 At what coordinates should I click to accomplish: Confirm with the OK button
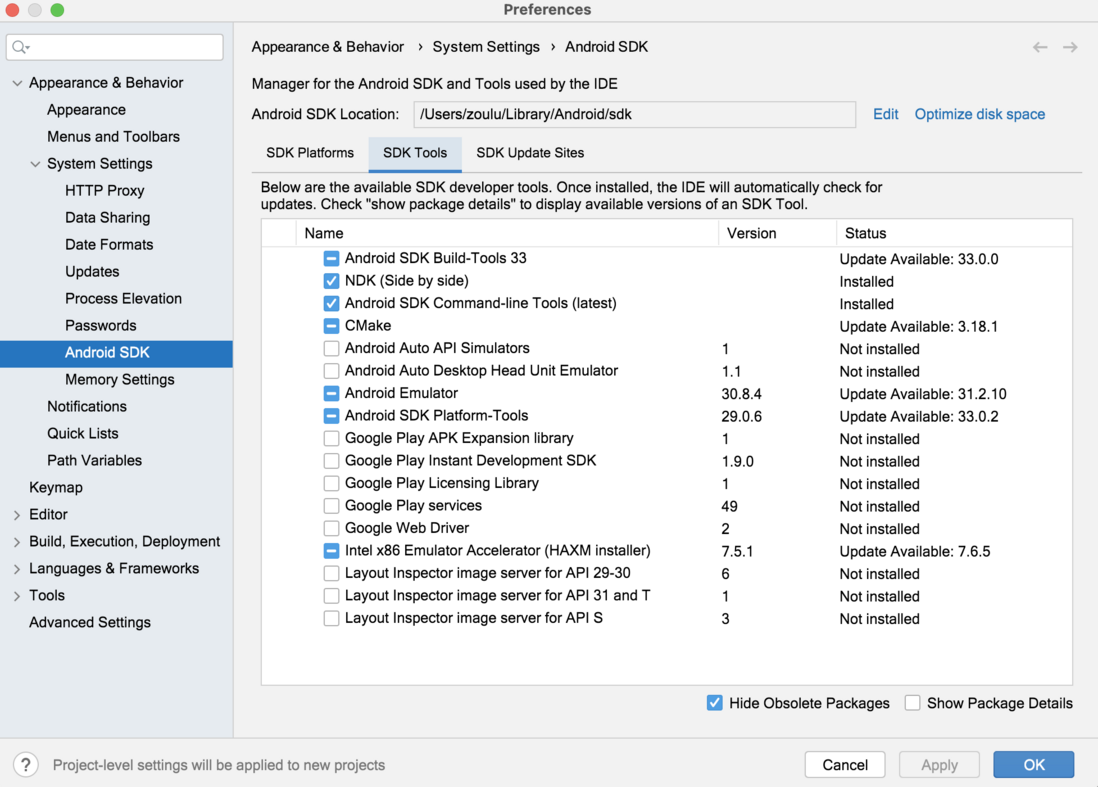click(1034, 765)
